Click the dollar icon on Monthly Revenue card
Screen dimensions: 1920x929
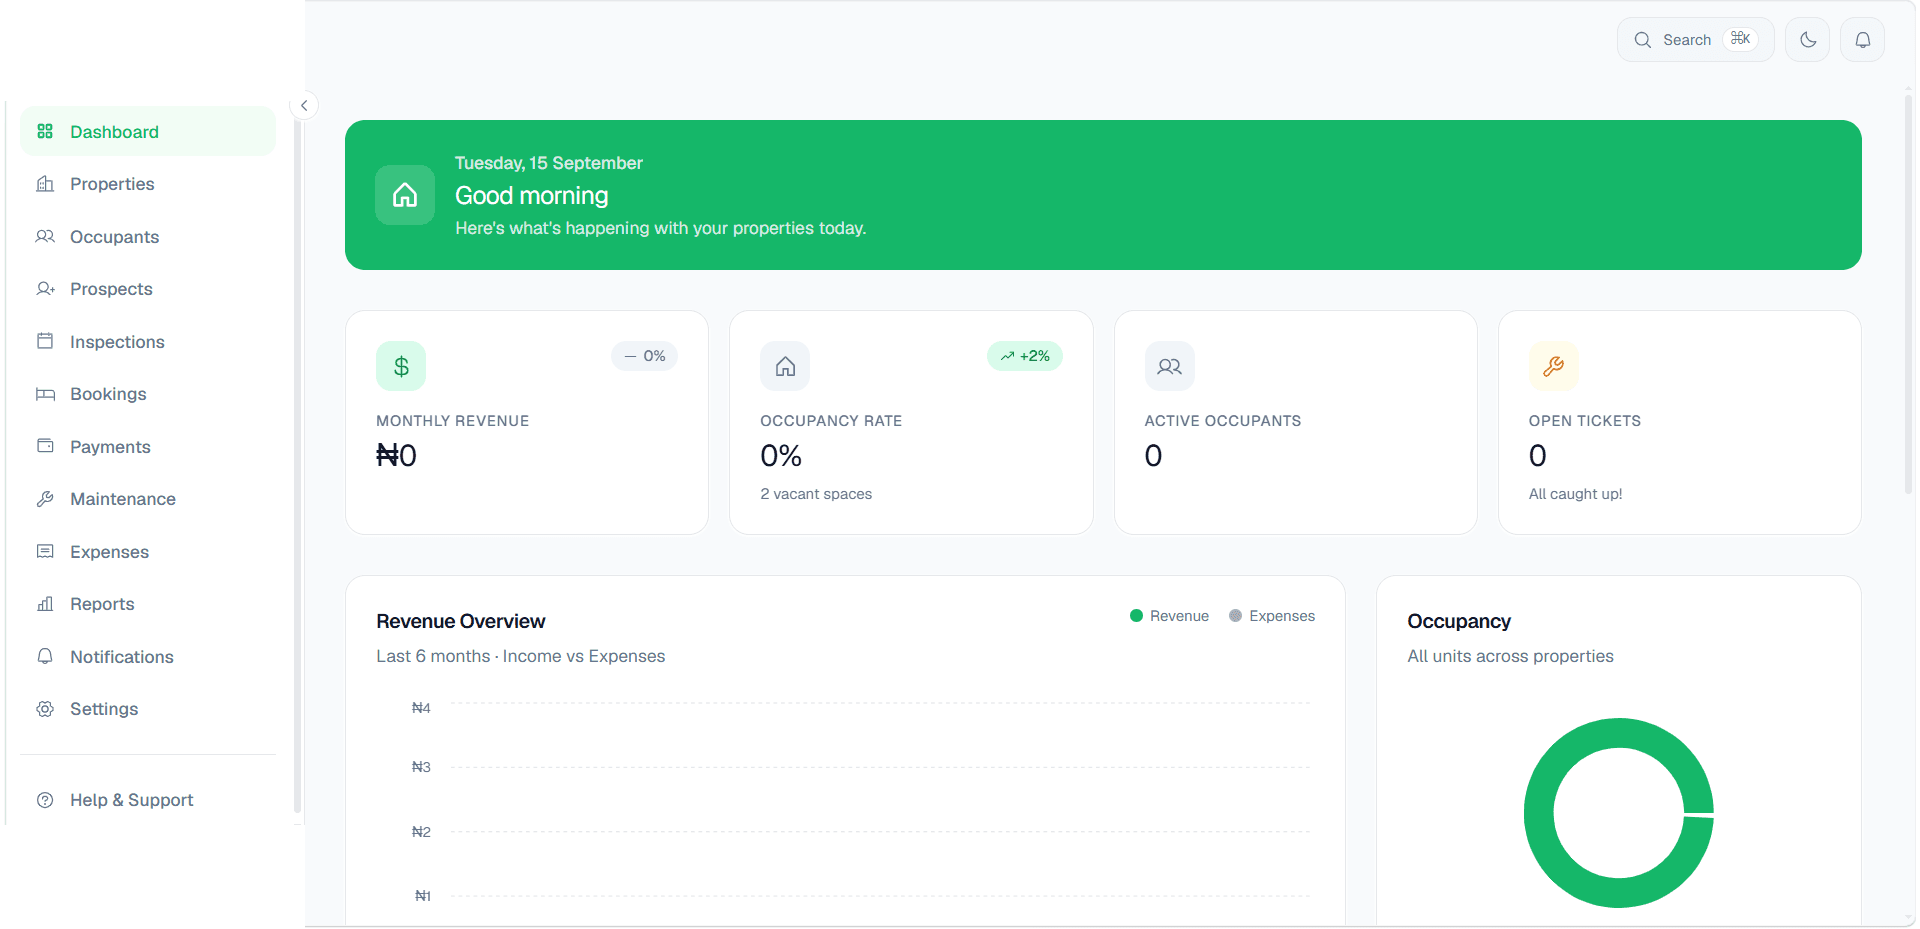(x=401, y=366)
